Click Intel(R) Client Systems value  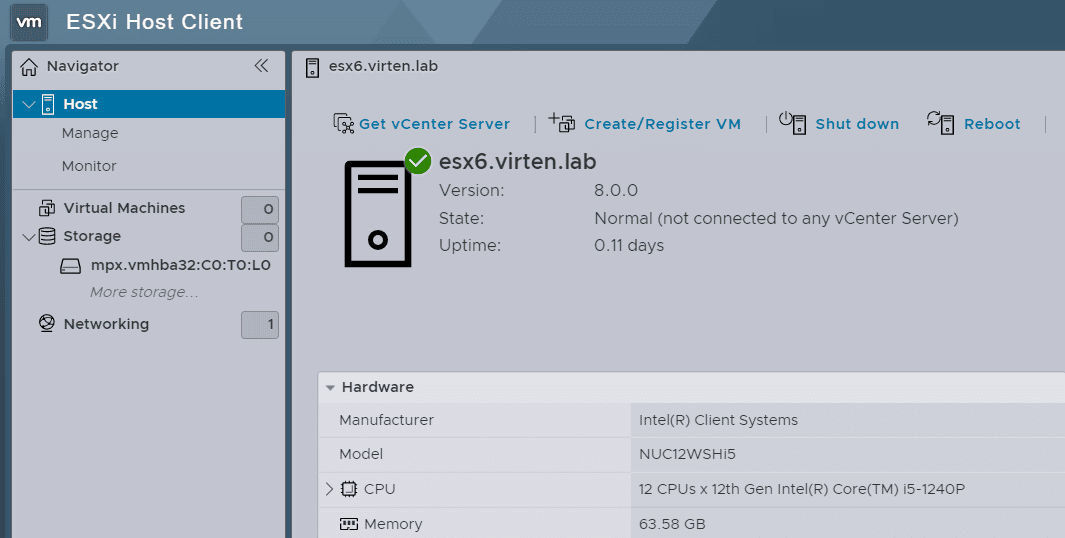click(718, 420)
